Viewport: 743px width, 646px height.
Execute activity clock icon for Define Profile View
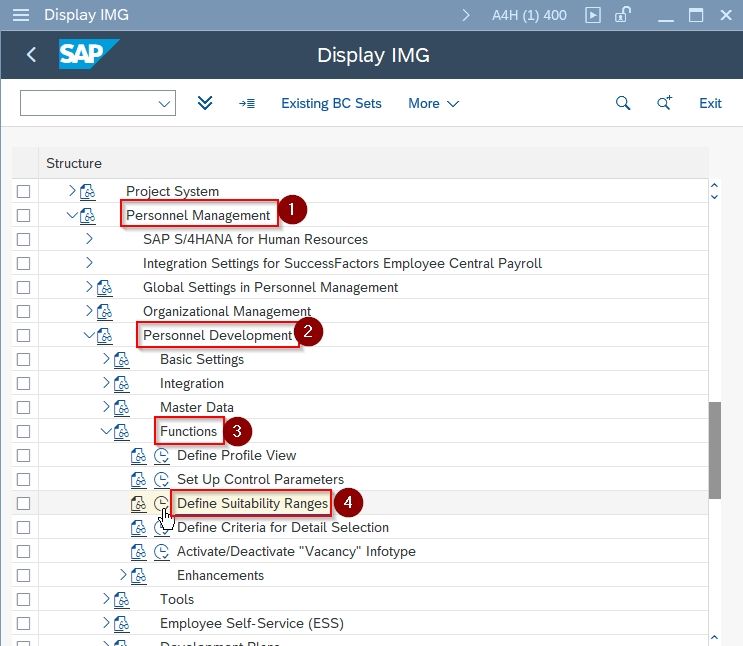click(x=162, y=456)
